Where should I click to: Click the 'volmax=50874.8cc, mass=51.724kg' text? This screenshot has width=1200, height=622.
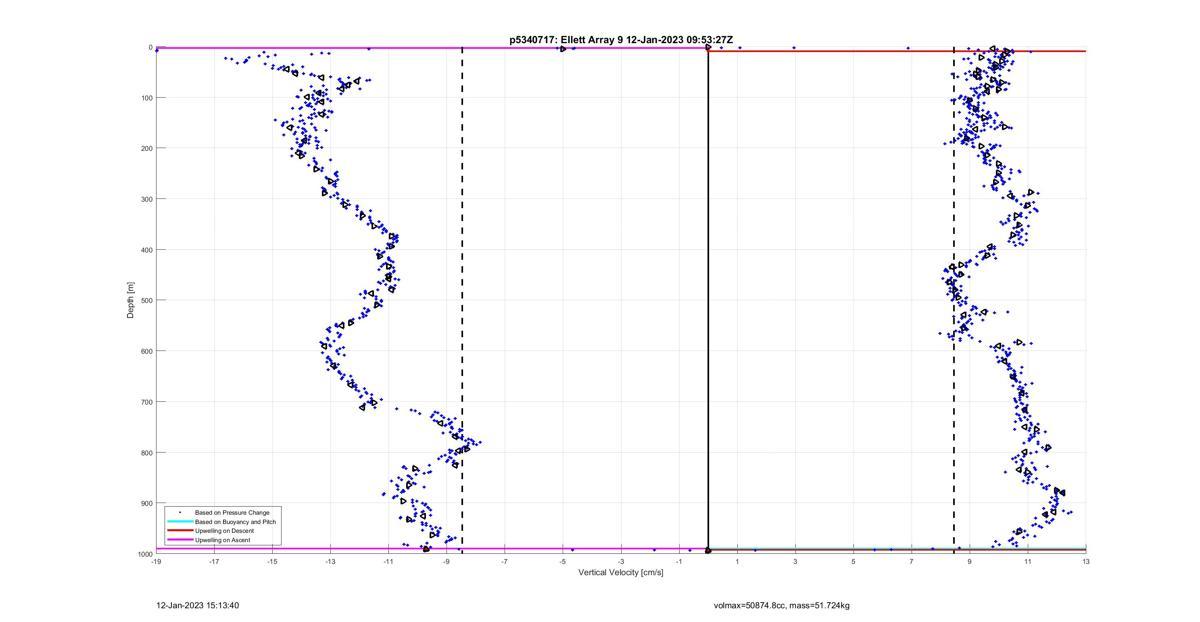pyautogui.click(x=782, y=605)
